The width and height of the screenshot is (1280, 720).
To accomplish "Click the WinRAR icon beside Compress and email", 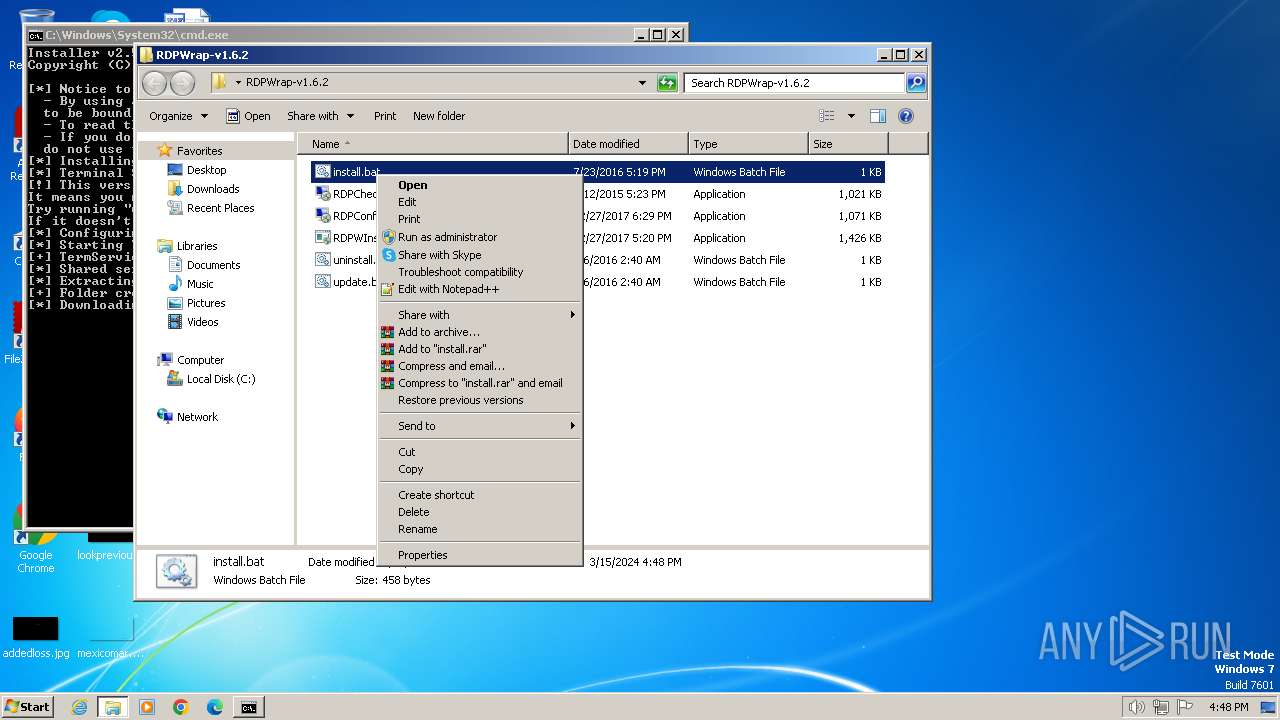I will pos(388,366).
